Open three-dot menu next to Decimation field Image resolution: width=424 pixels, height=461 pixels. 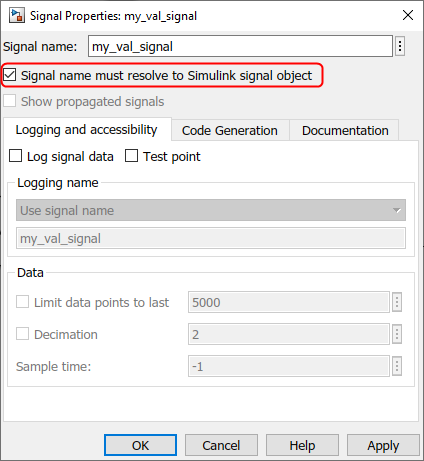(x=397, y=334)
